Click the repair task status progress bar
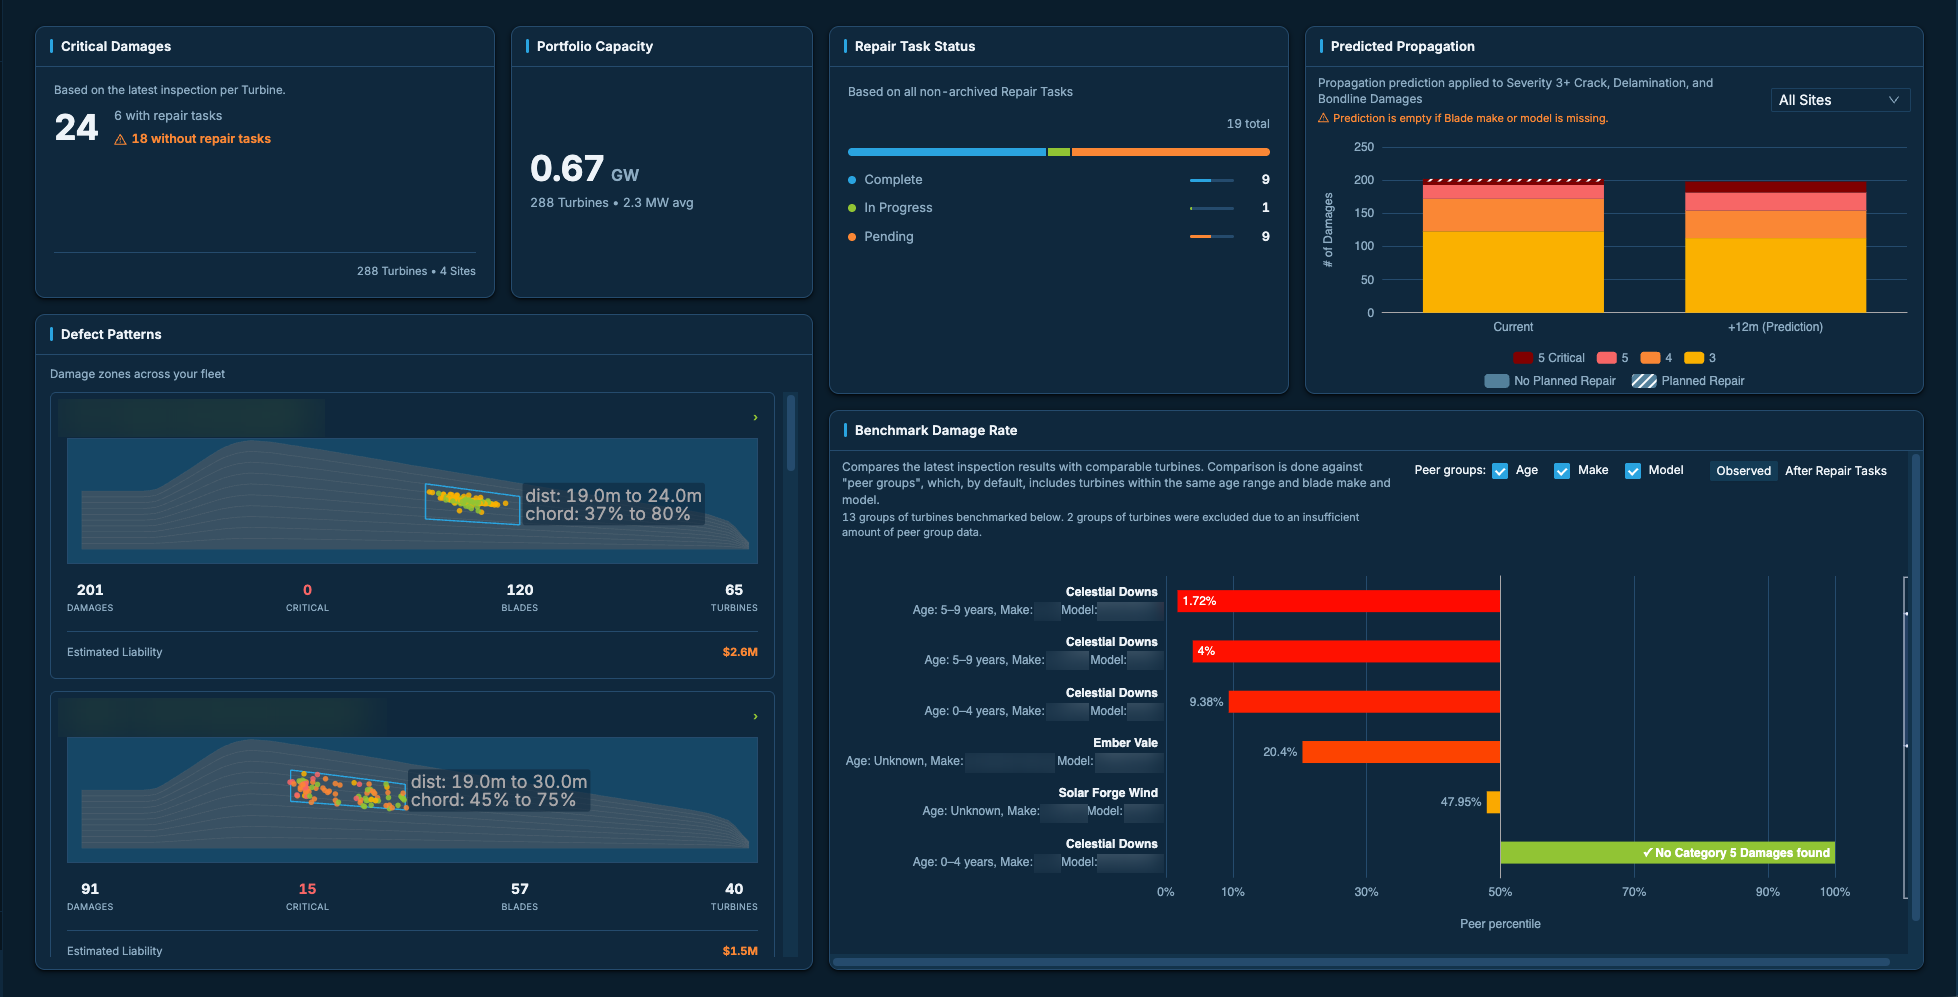Screen dimensions: 1958x997 [x=1059, y=152]
